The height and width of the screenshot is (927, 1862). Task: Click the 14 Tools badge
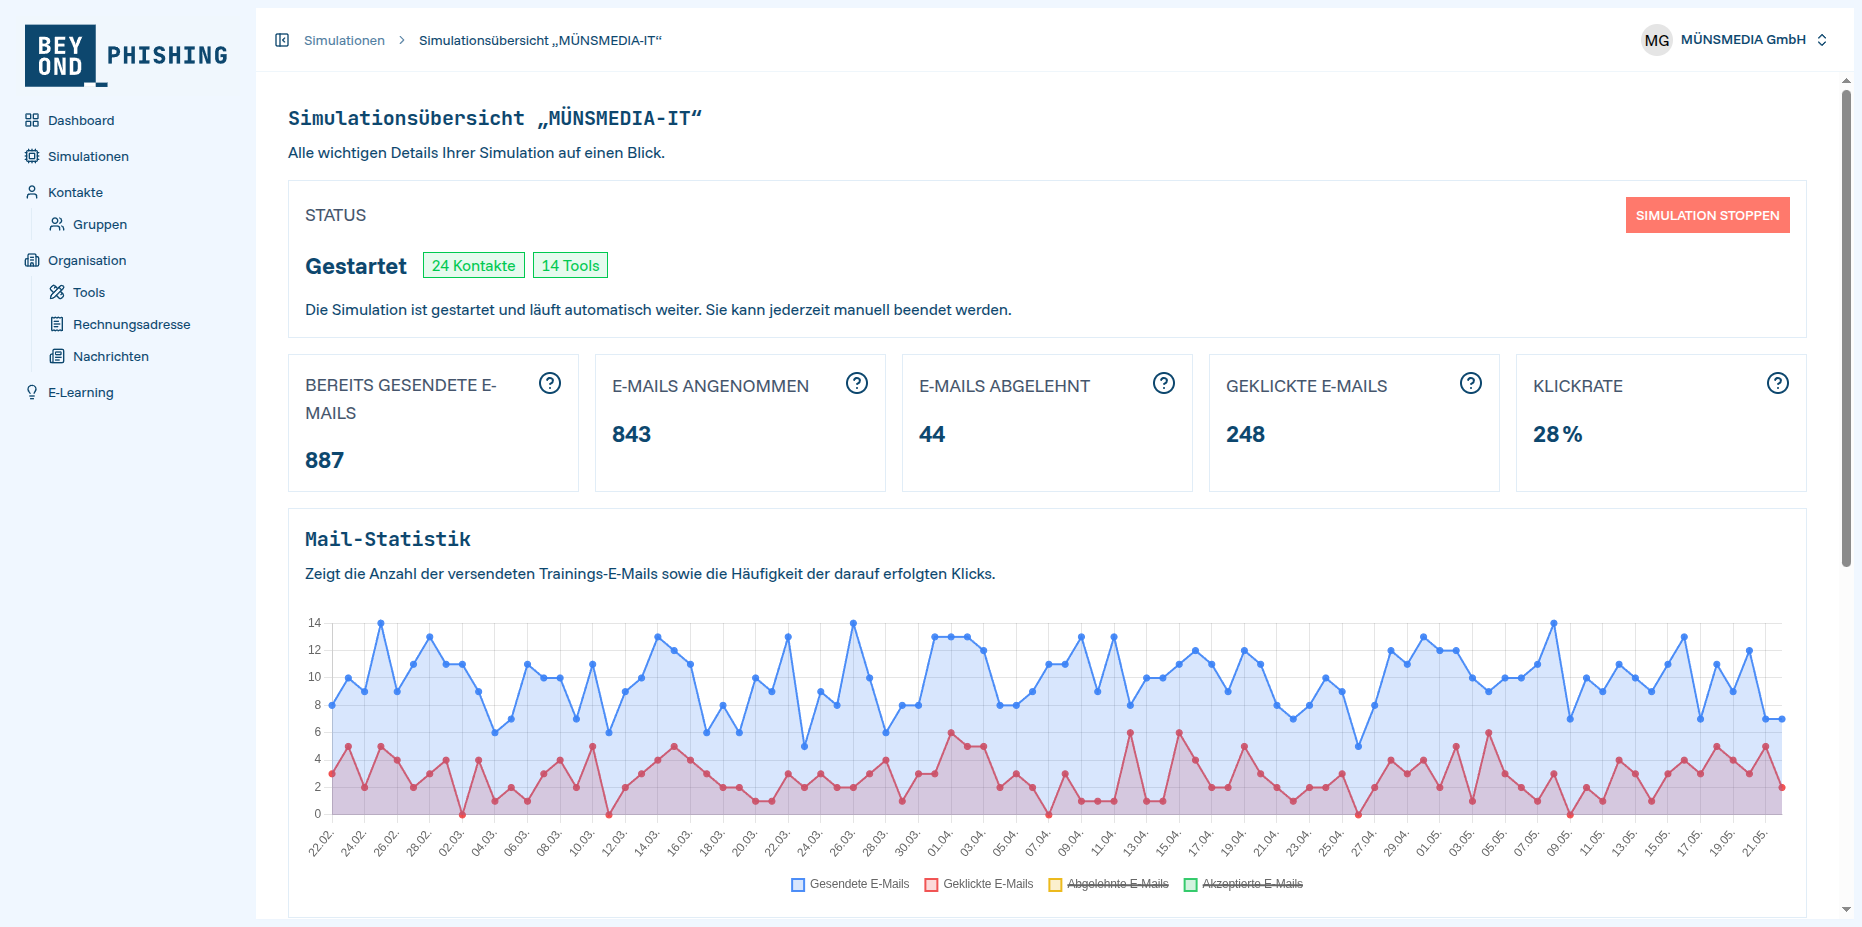(570, 265)
